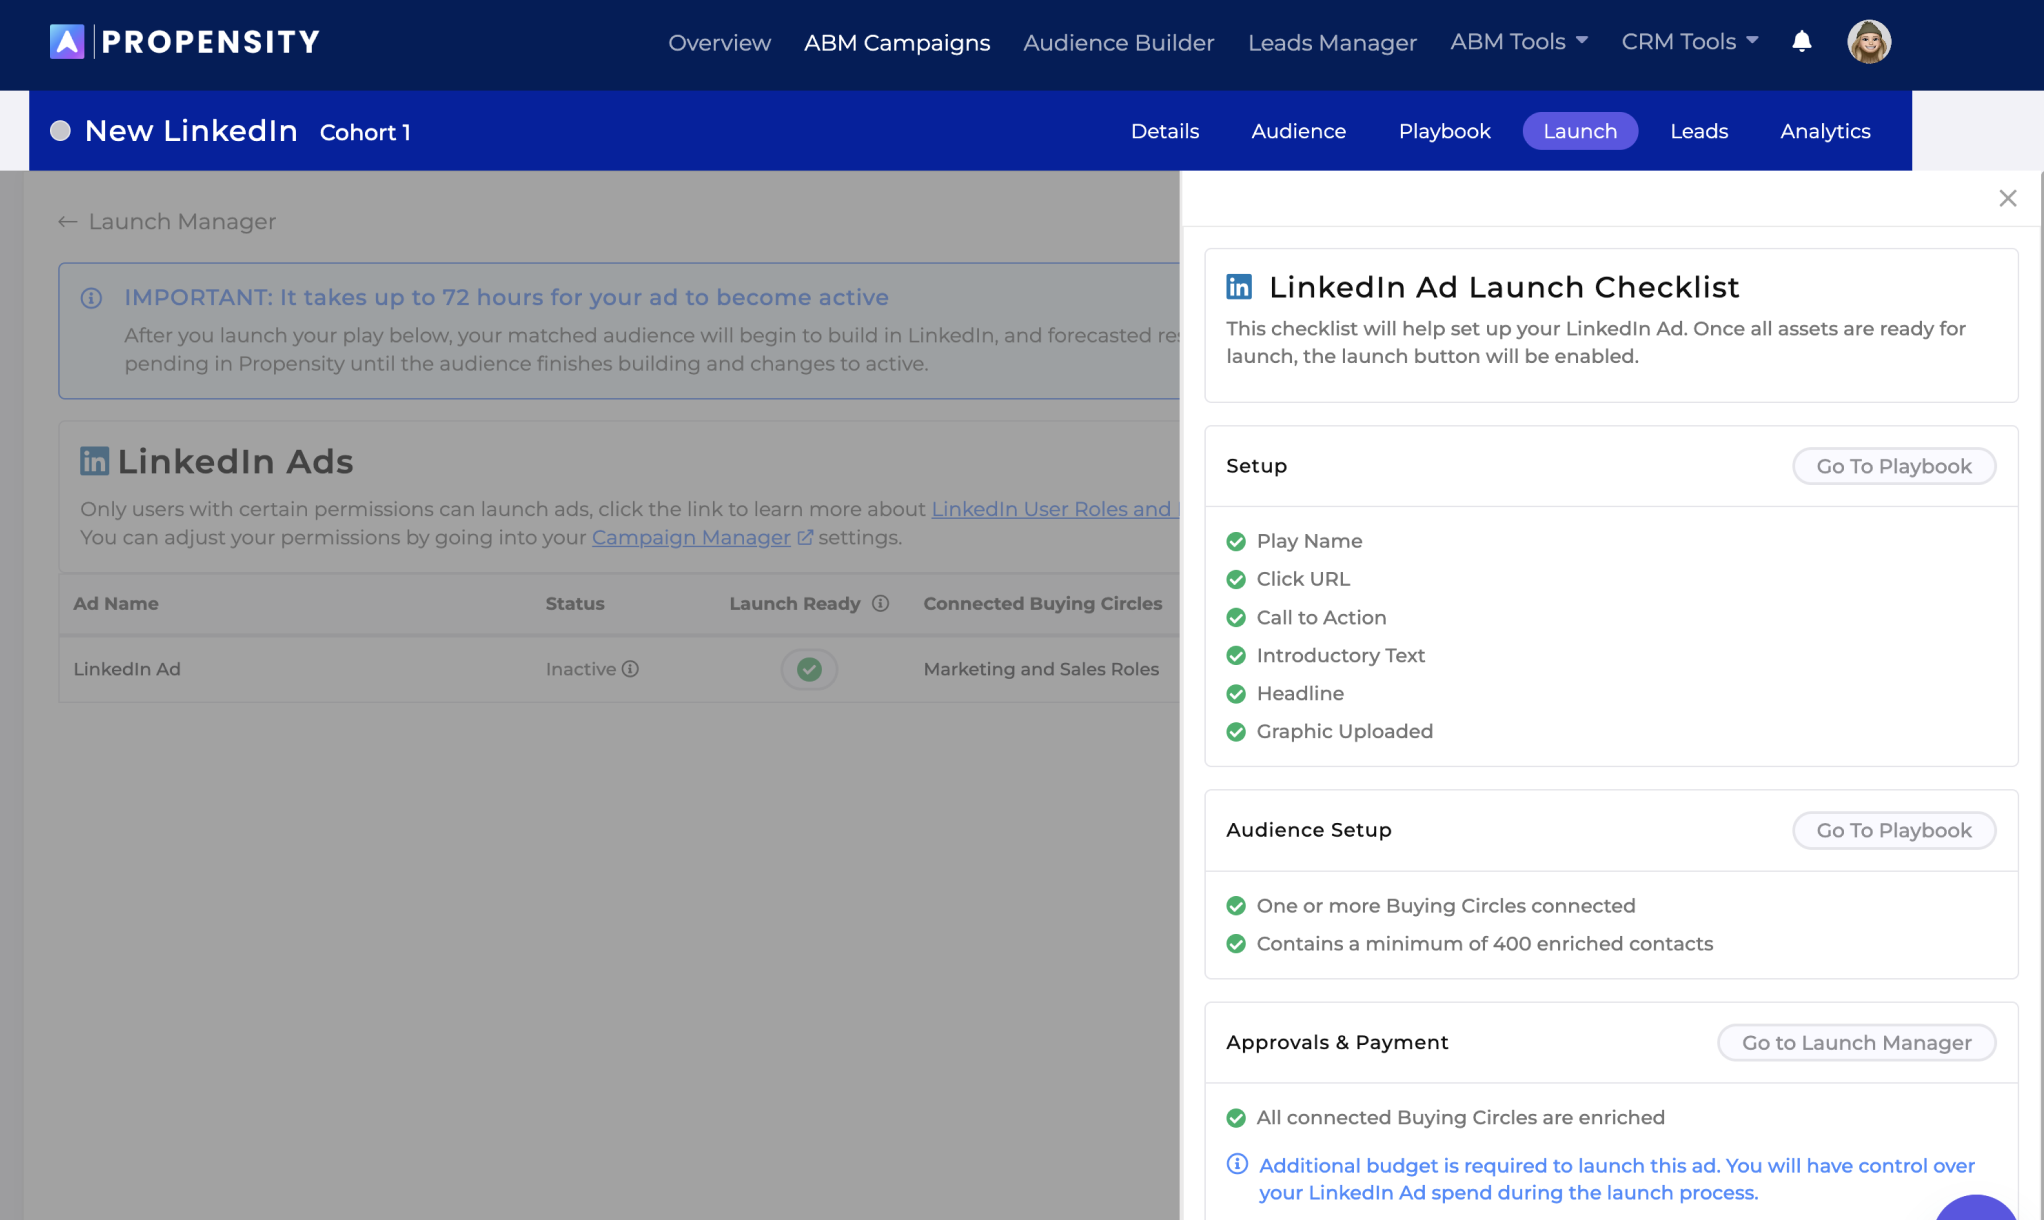
Task: Click the green check beside Introductory Text
Action: click(x=1236, y=655)
